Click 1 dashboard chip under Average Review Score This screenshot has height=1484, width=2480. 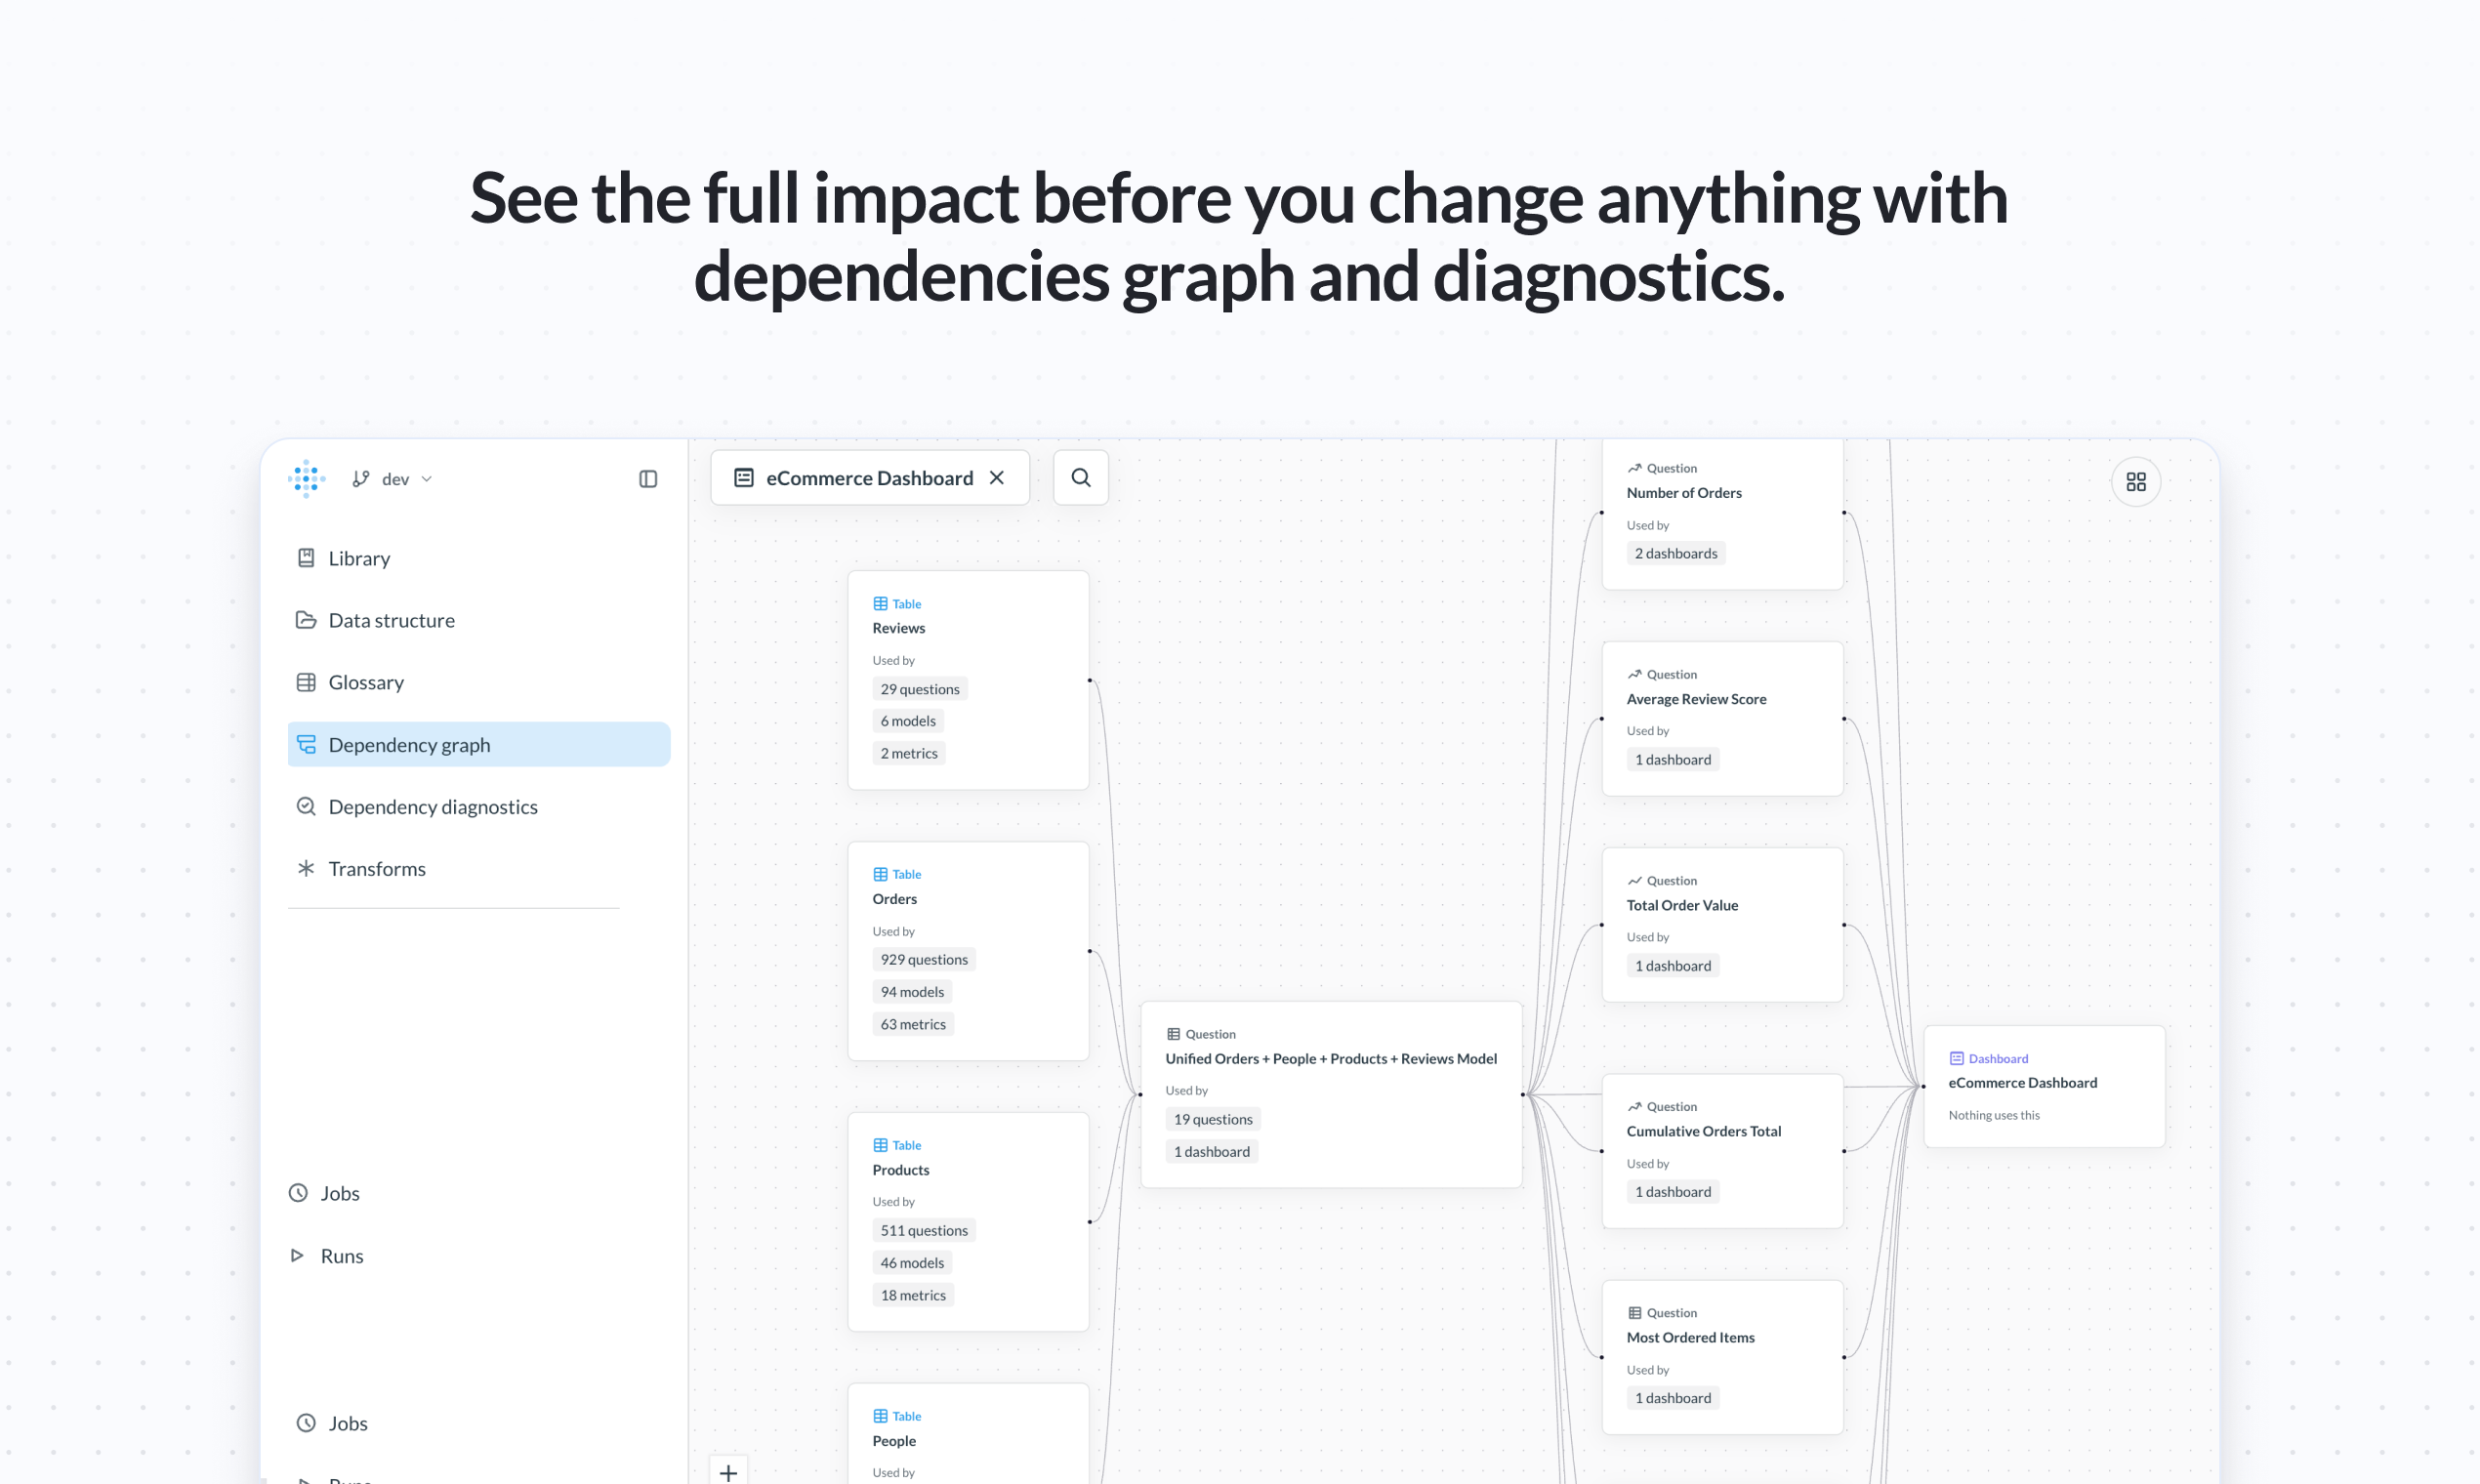click(x=1672, y=759)
